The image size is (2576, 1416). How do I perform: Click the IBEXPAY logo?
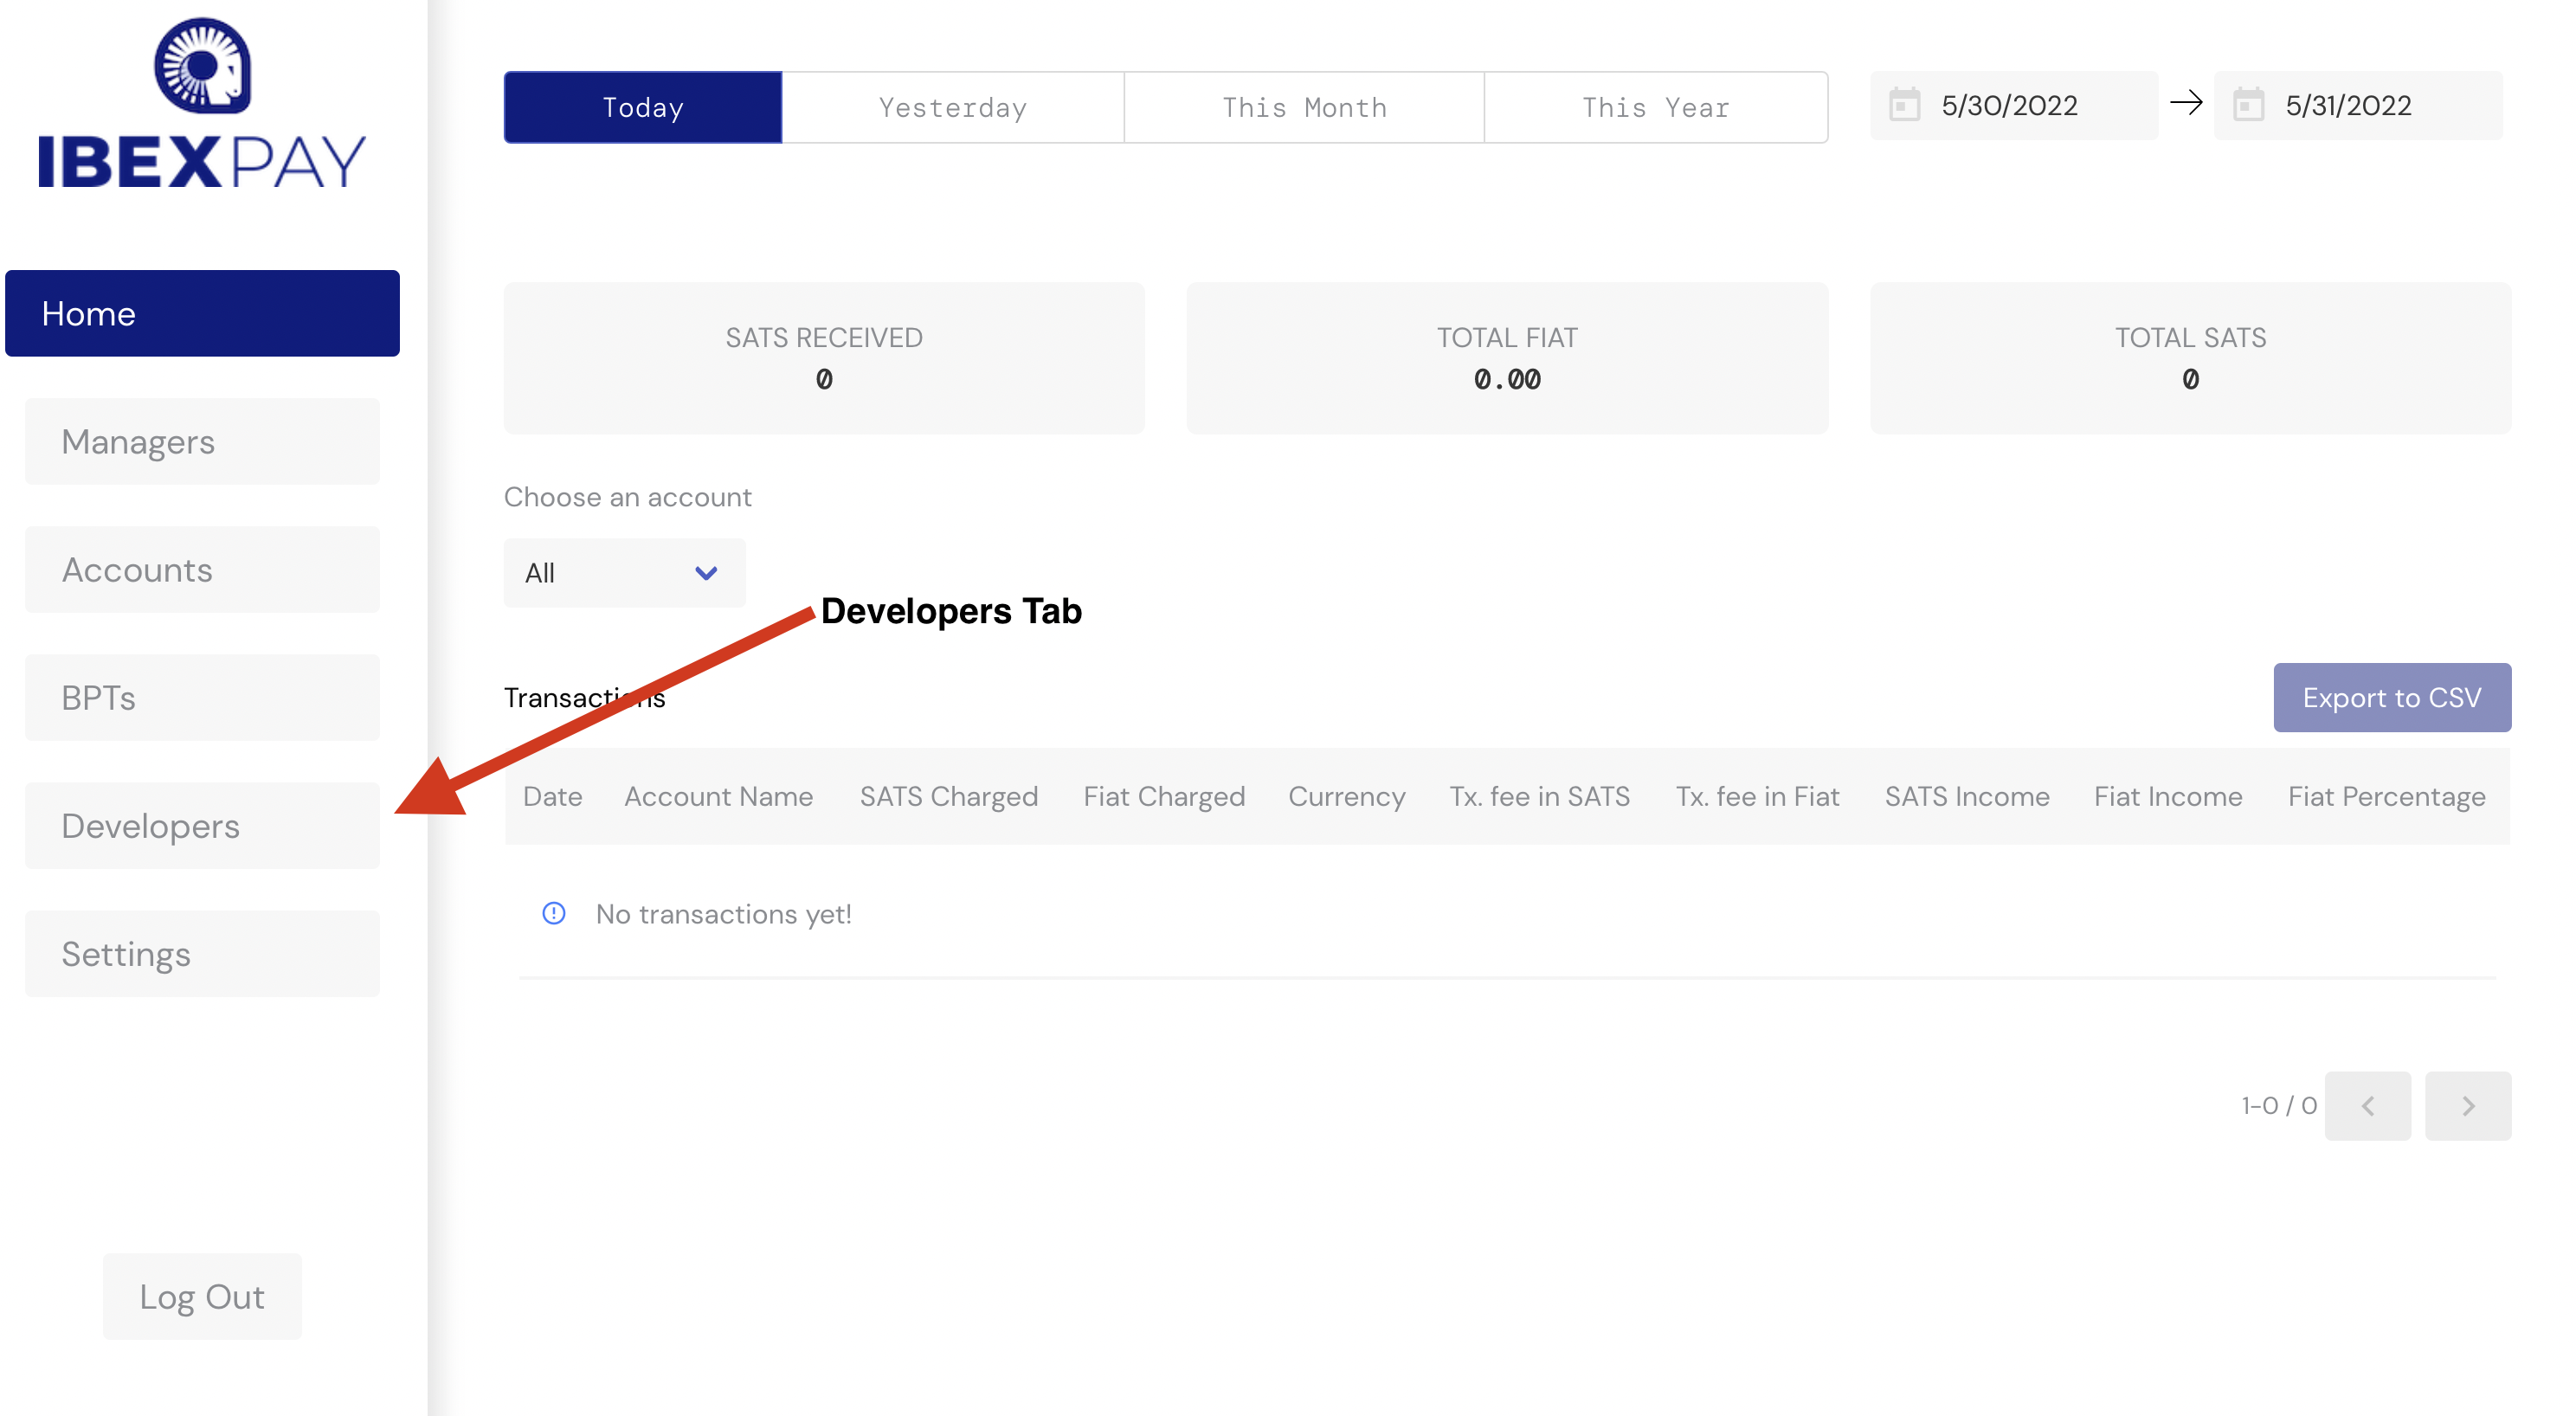click(x=202, y=105)
